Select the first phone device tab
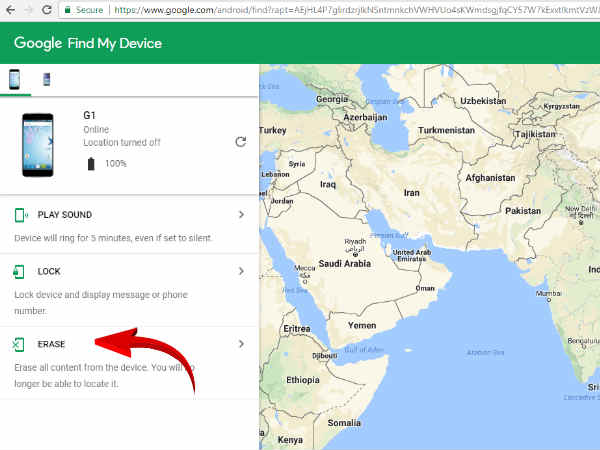Viewport: 600px width, 450px height. tap(15, 80)
